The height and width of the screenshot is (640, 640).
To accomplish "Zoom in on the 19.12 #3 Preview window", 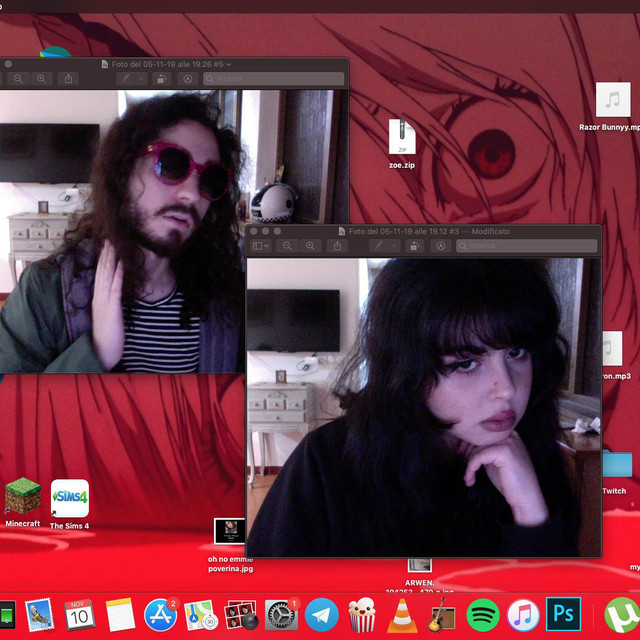I will click(x=310, y=246).
